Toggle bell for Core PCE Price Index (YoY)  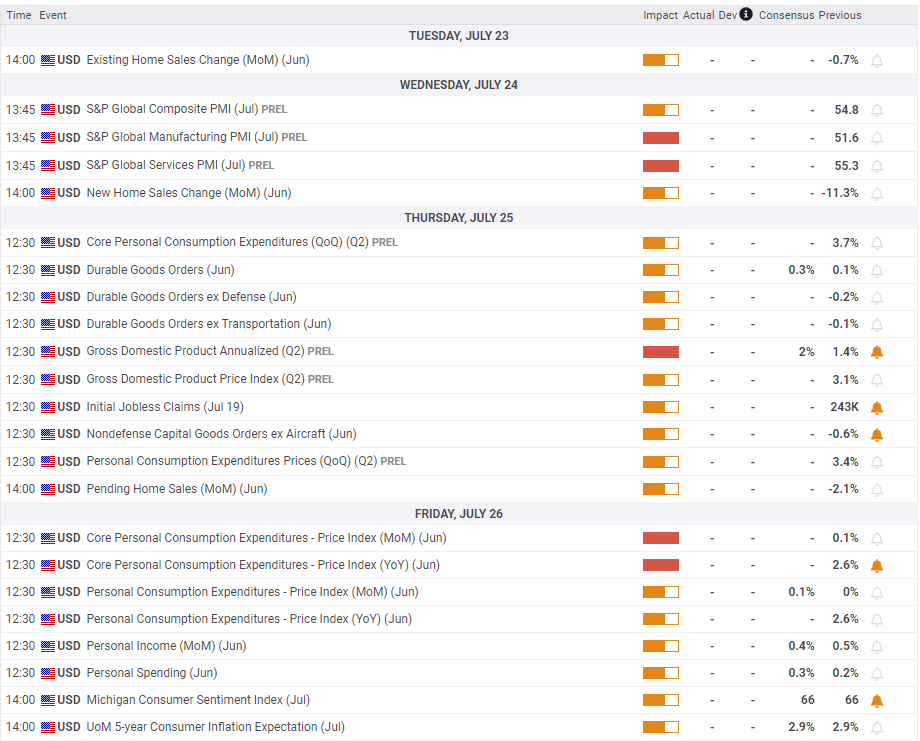(x=877, y=566)
